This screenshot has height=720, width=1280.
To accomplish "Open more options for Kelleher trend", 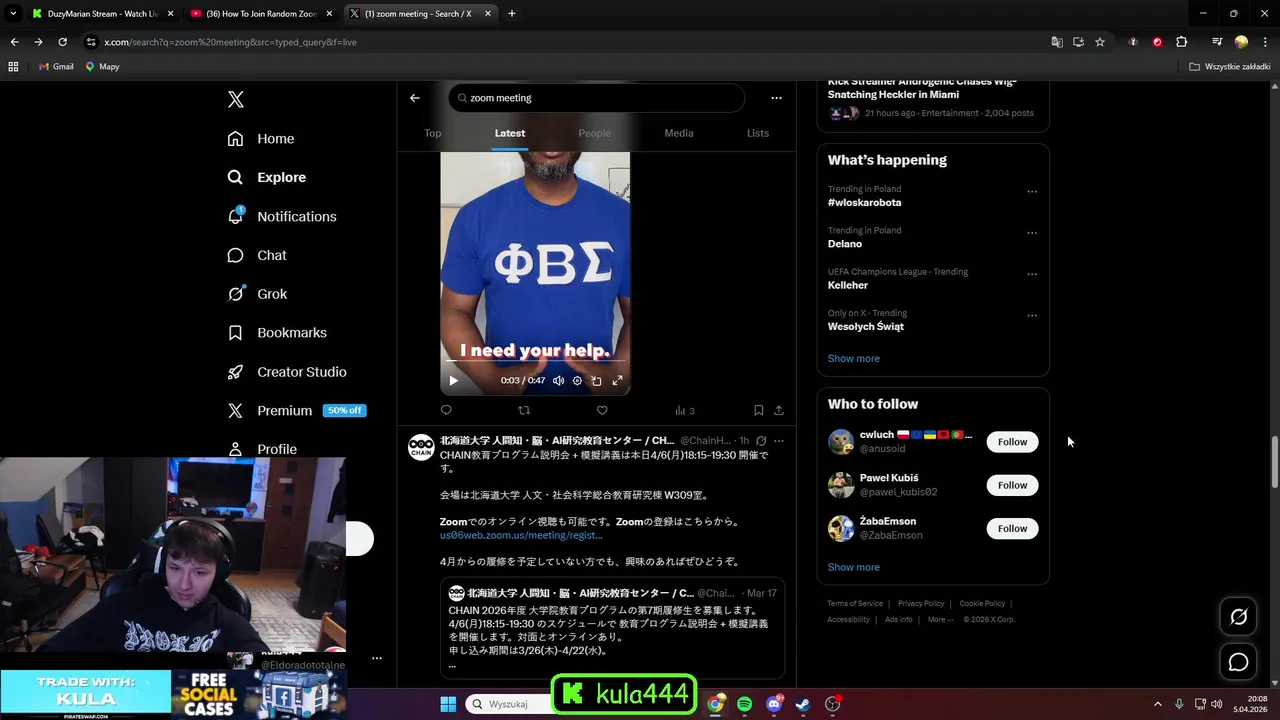I will pyautogui.click(x=1032, y=274).
